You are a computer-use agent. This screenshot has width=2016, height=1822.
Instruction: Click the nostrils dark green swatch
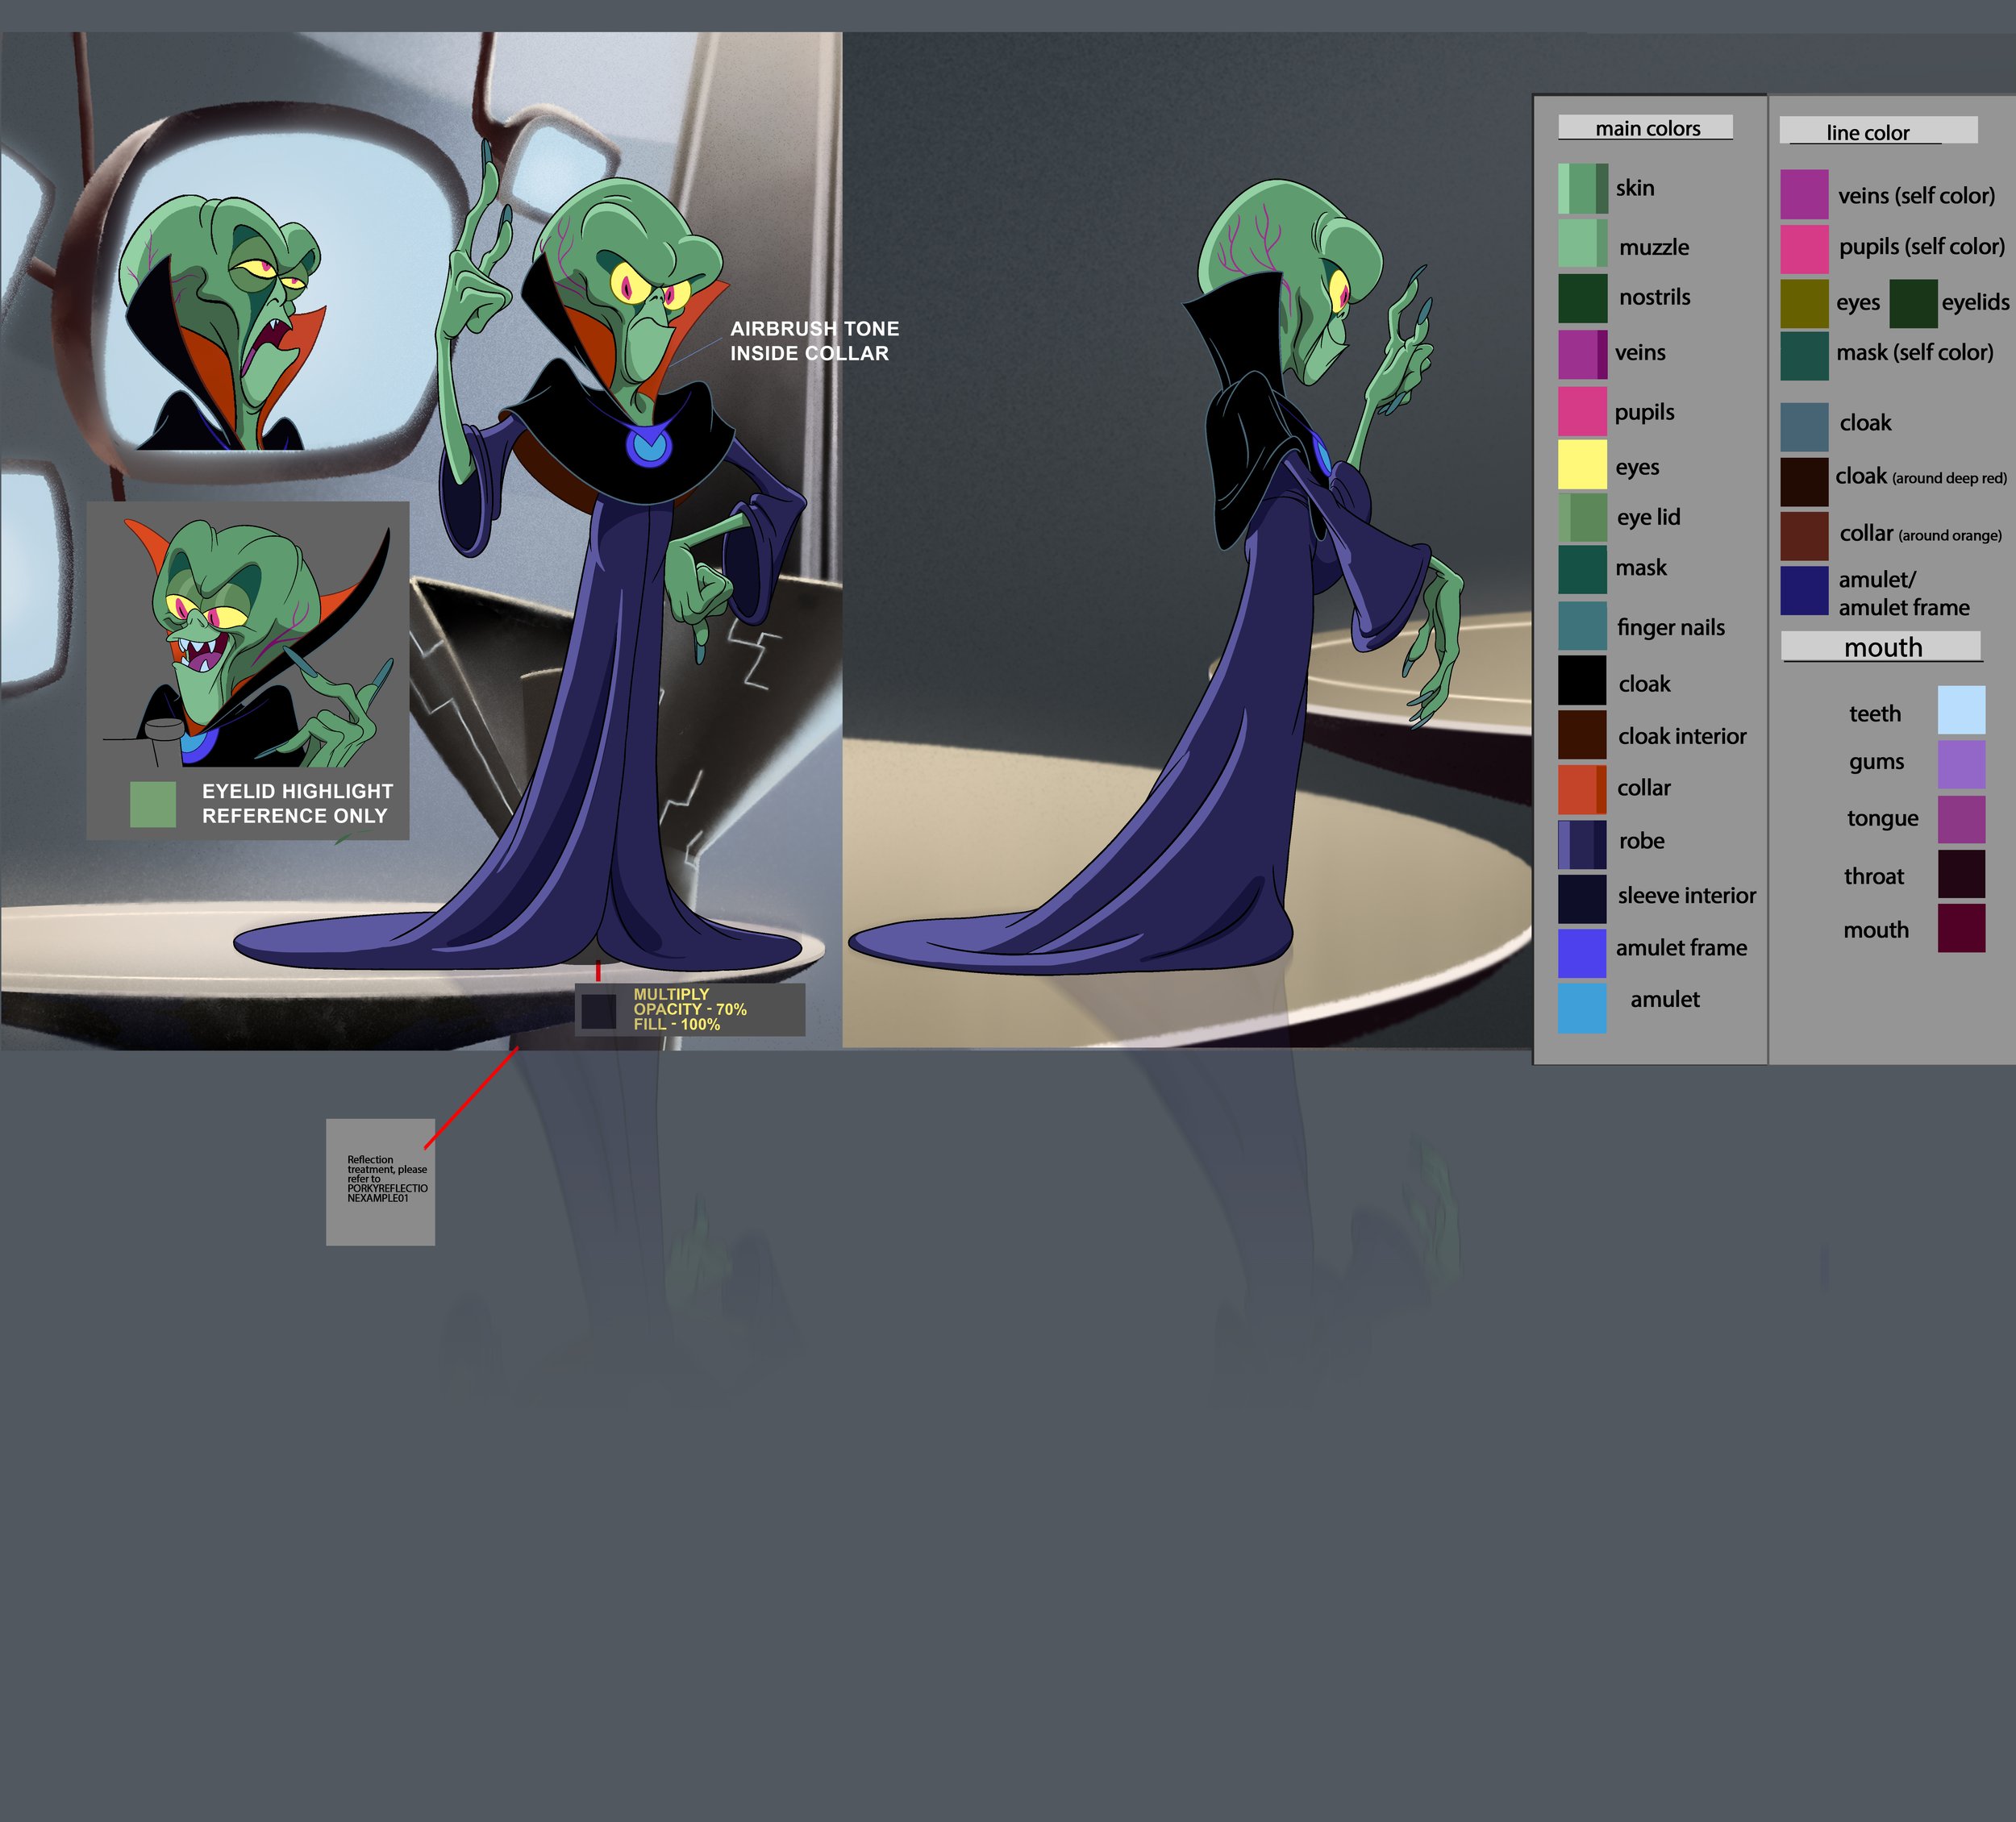(1582, 298)
